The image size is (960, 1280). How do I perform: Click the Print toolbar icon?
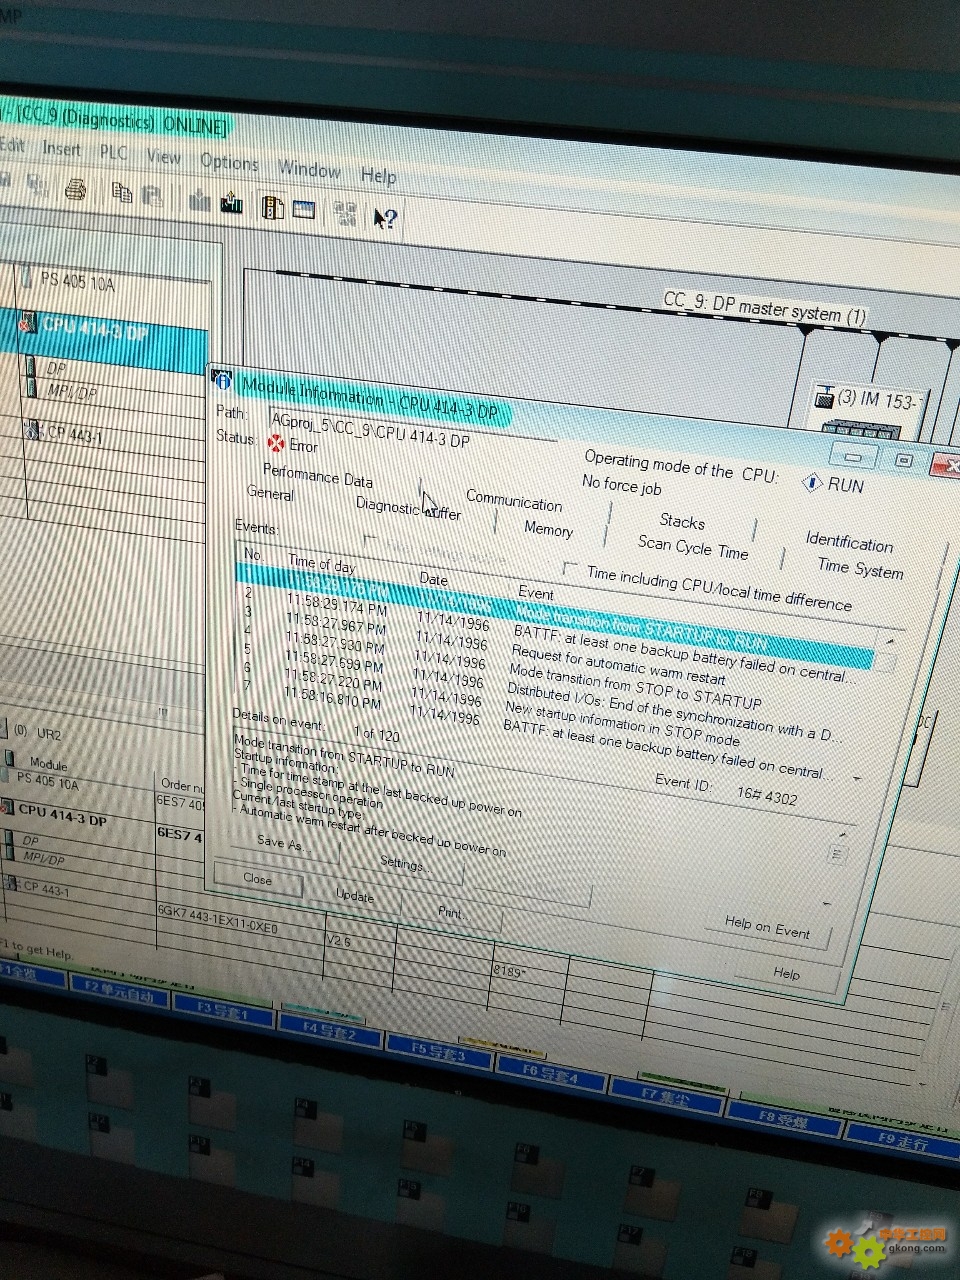tap(76, 189)
